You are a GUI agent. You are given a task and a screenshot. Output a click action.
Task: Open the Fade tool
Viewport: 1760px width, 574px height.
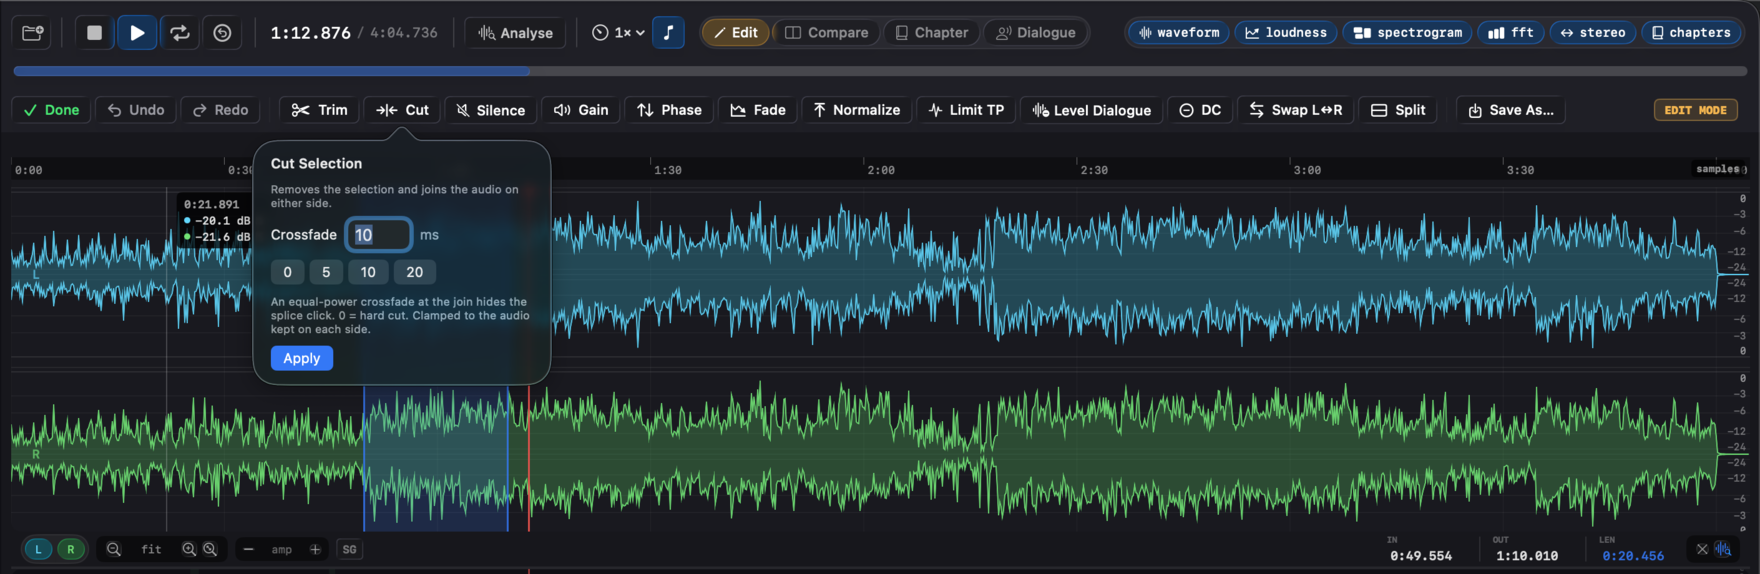coord(758,110)
